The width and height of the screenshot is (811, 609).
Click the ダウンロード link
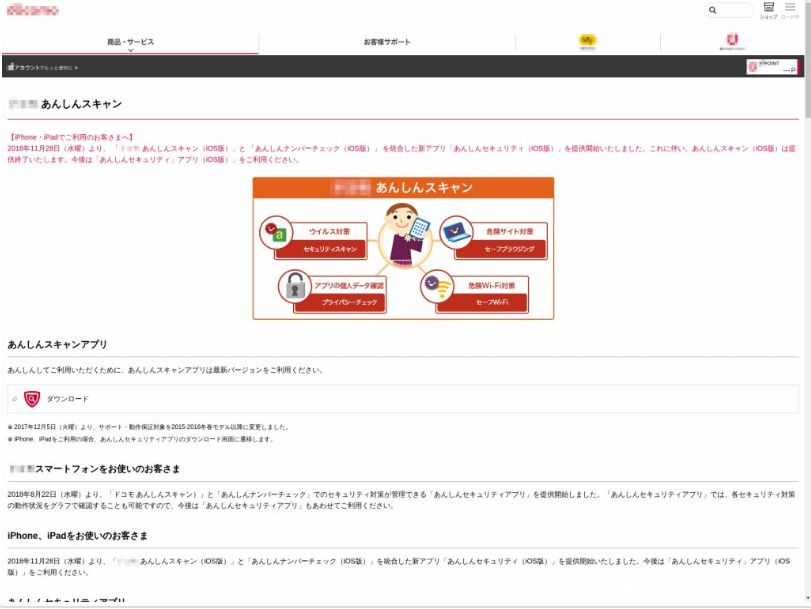68,399
